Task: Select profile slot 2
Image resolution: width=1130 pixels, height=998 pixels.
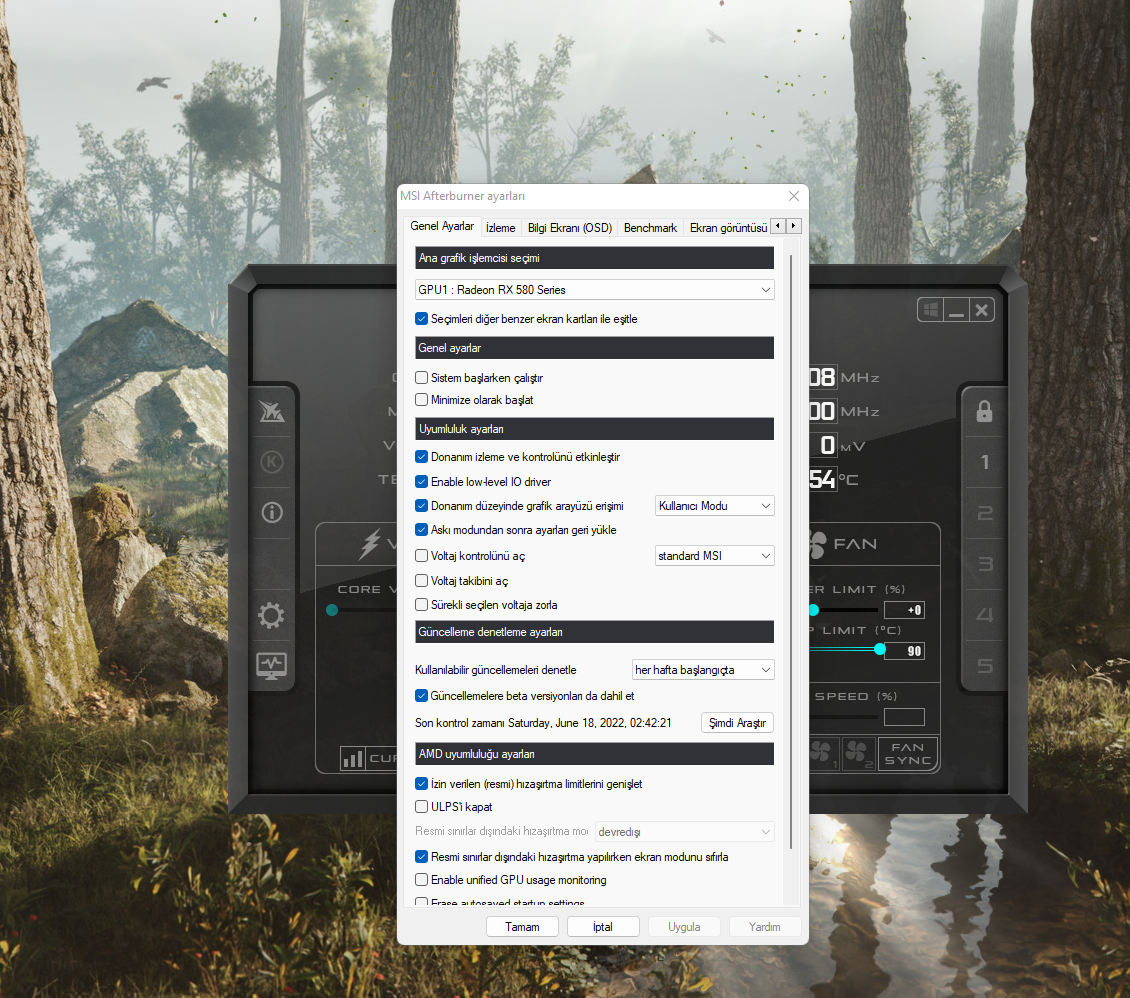Action: 984,513
